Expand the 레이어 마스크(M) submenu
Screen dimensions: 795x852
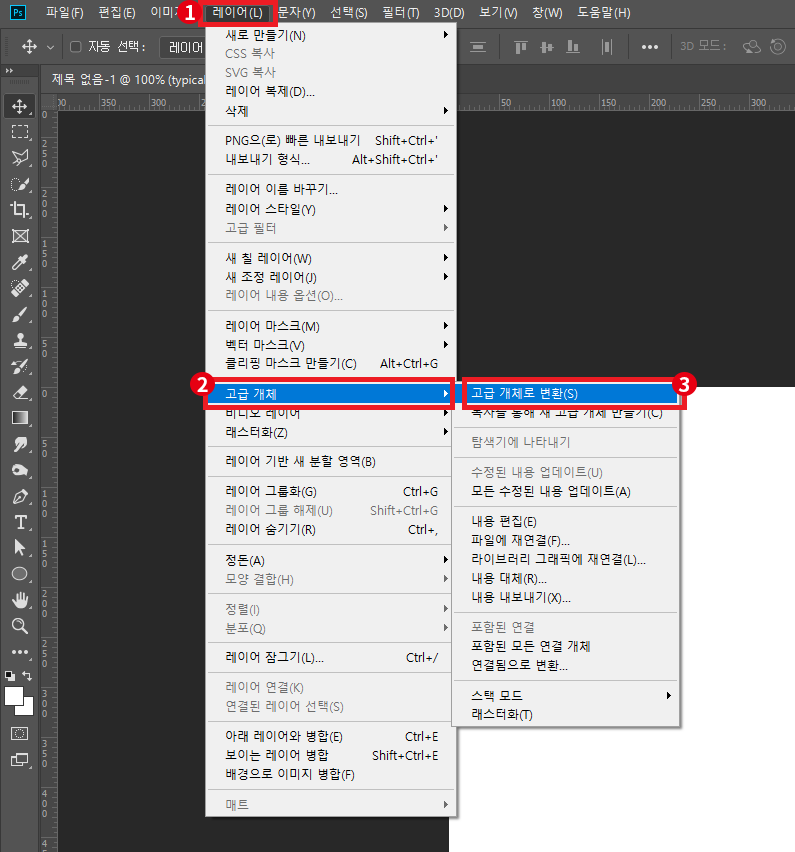coord(331,326)
